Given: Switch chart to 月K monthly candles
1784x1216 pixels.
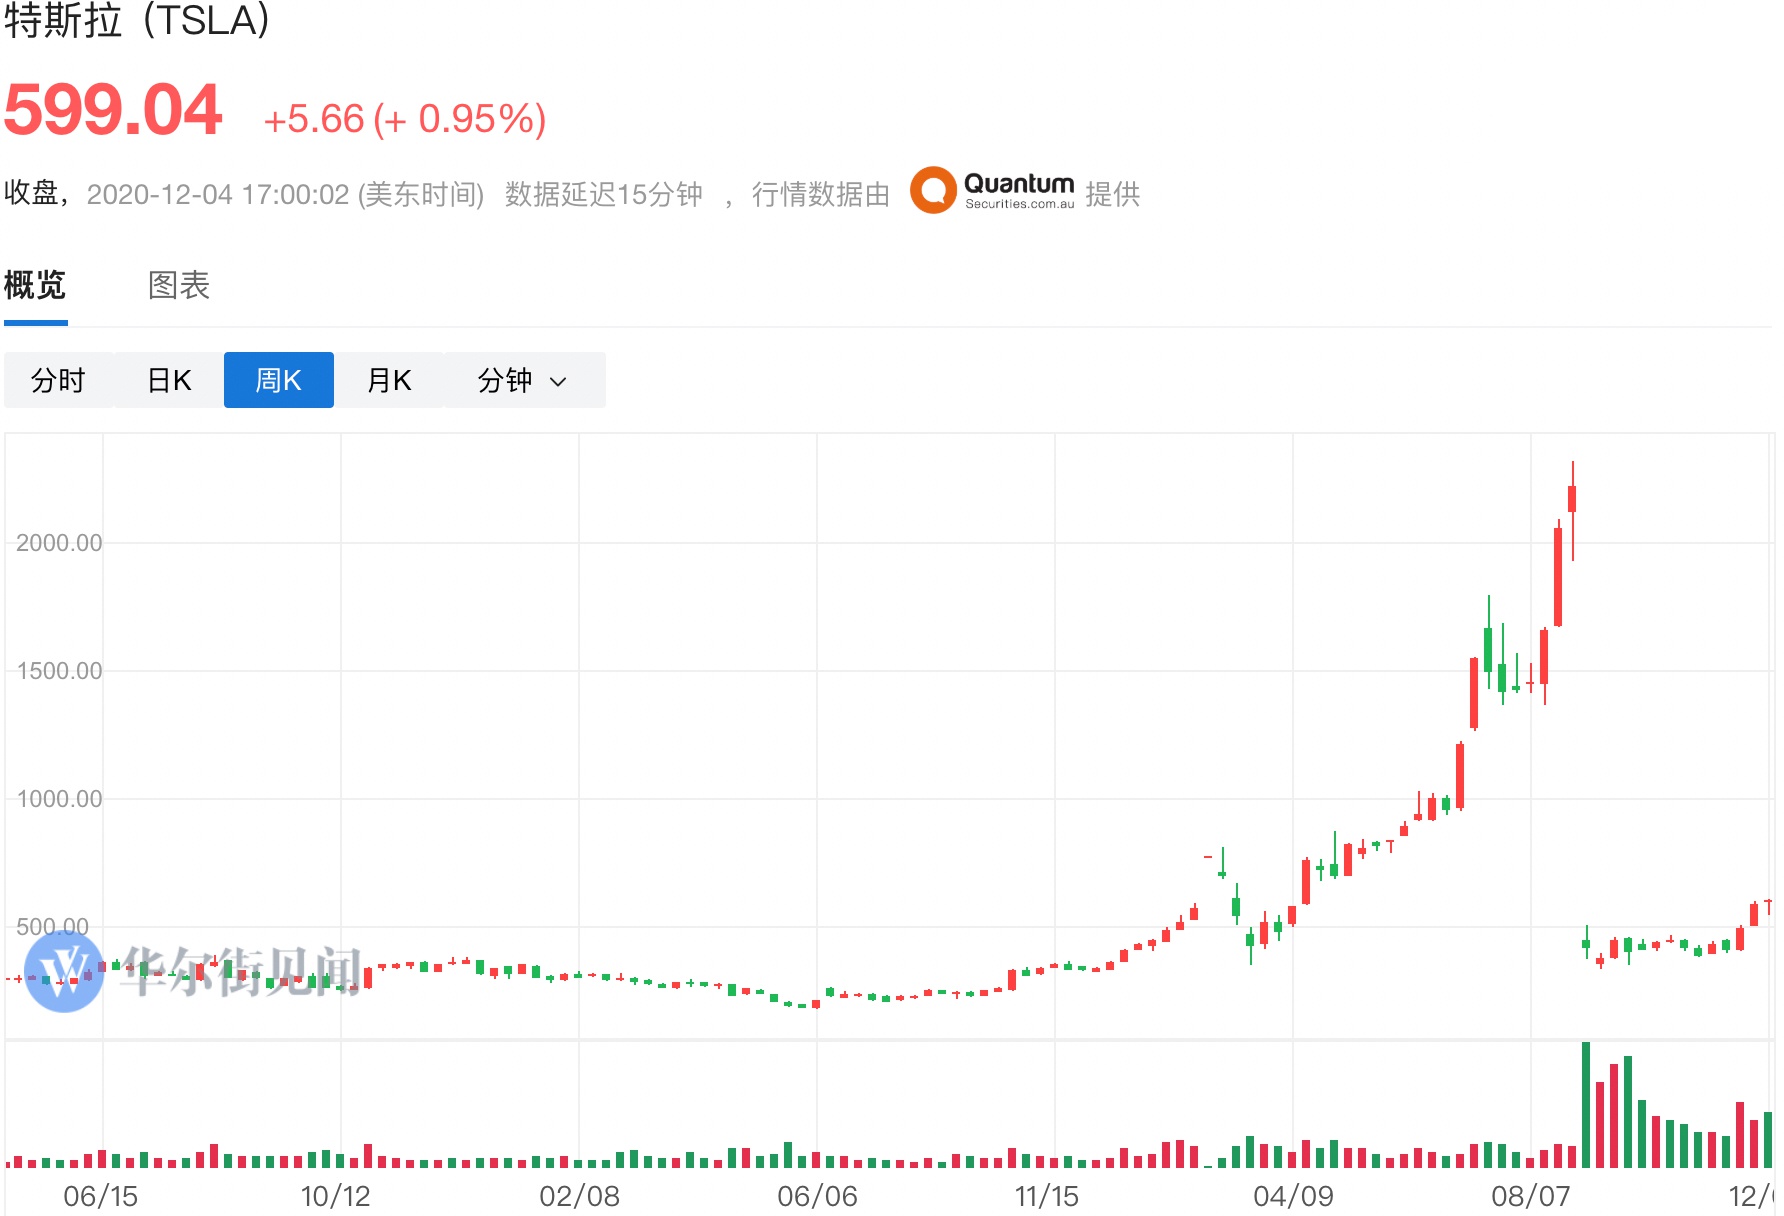Looking at the screenshot, I should [389, 380].
